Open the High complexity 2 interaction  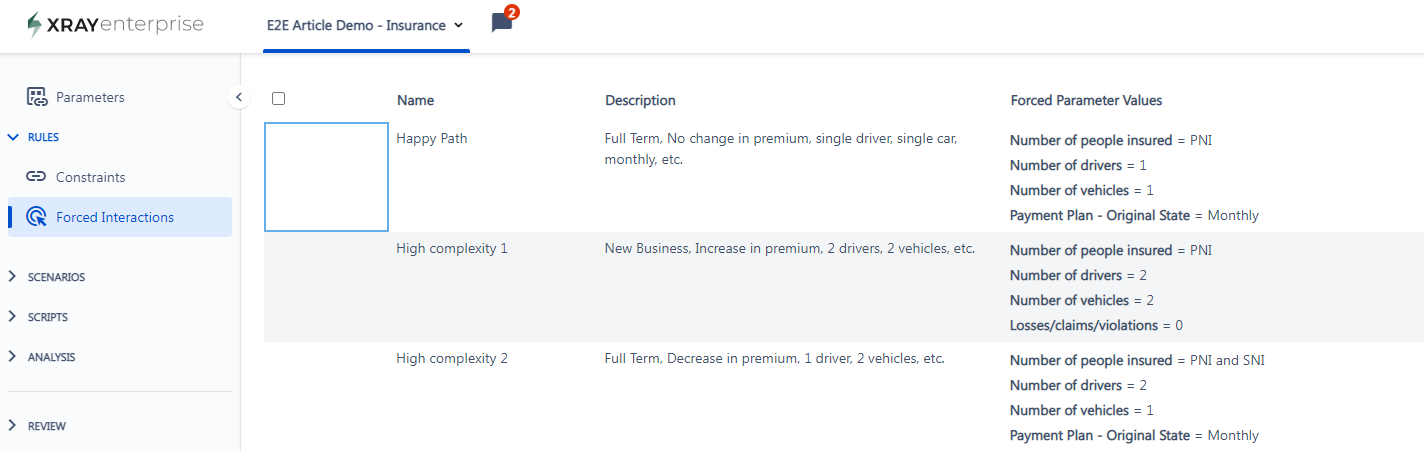coord(452,358)
